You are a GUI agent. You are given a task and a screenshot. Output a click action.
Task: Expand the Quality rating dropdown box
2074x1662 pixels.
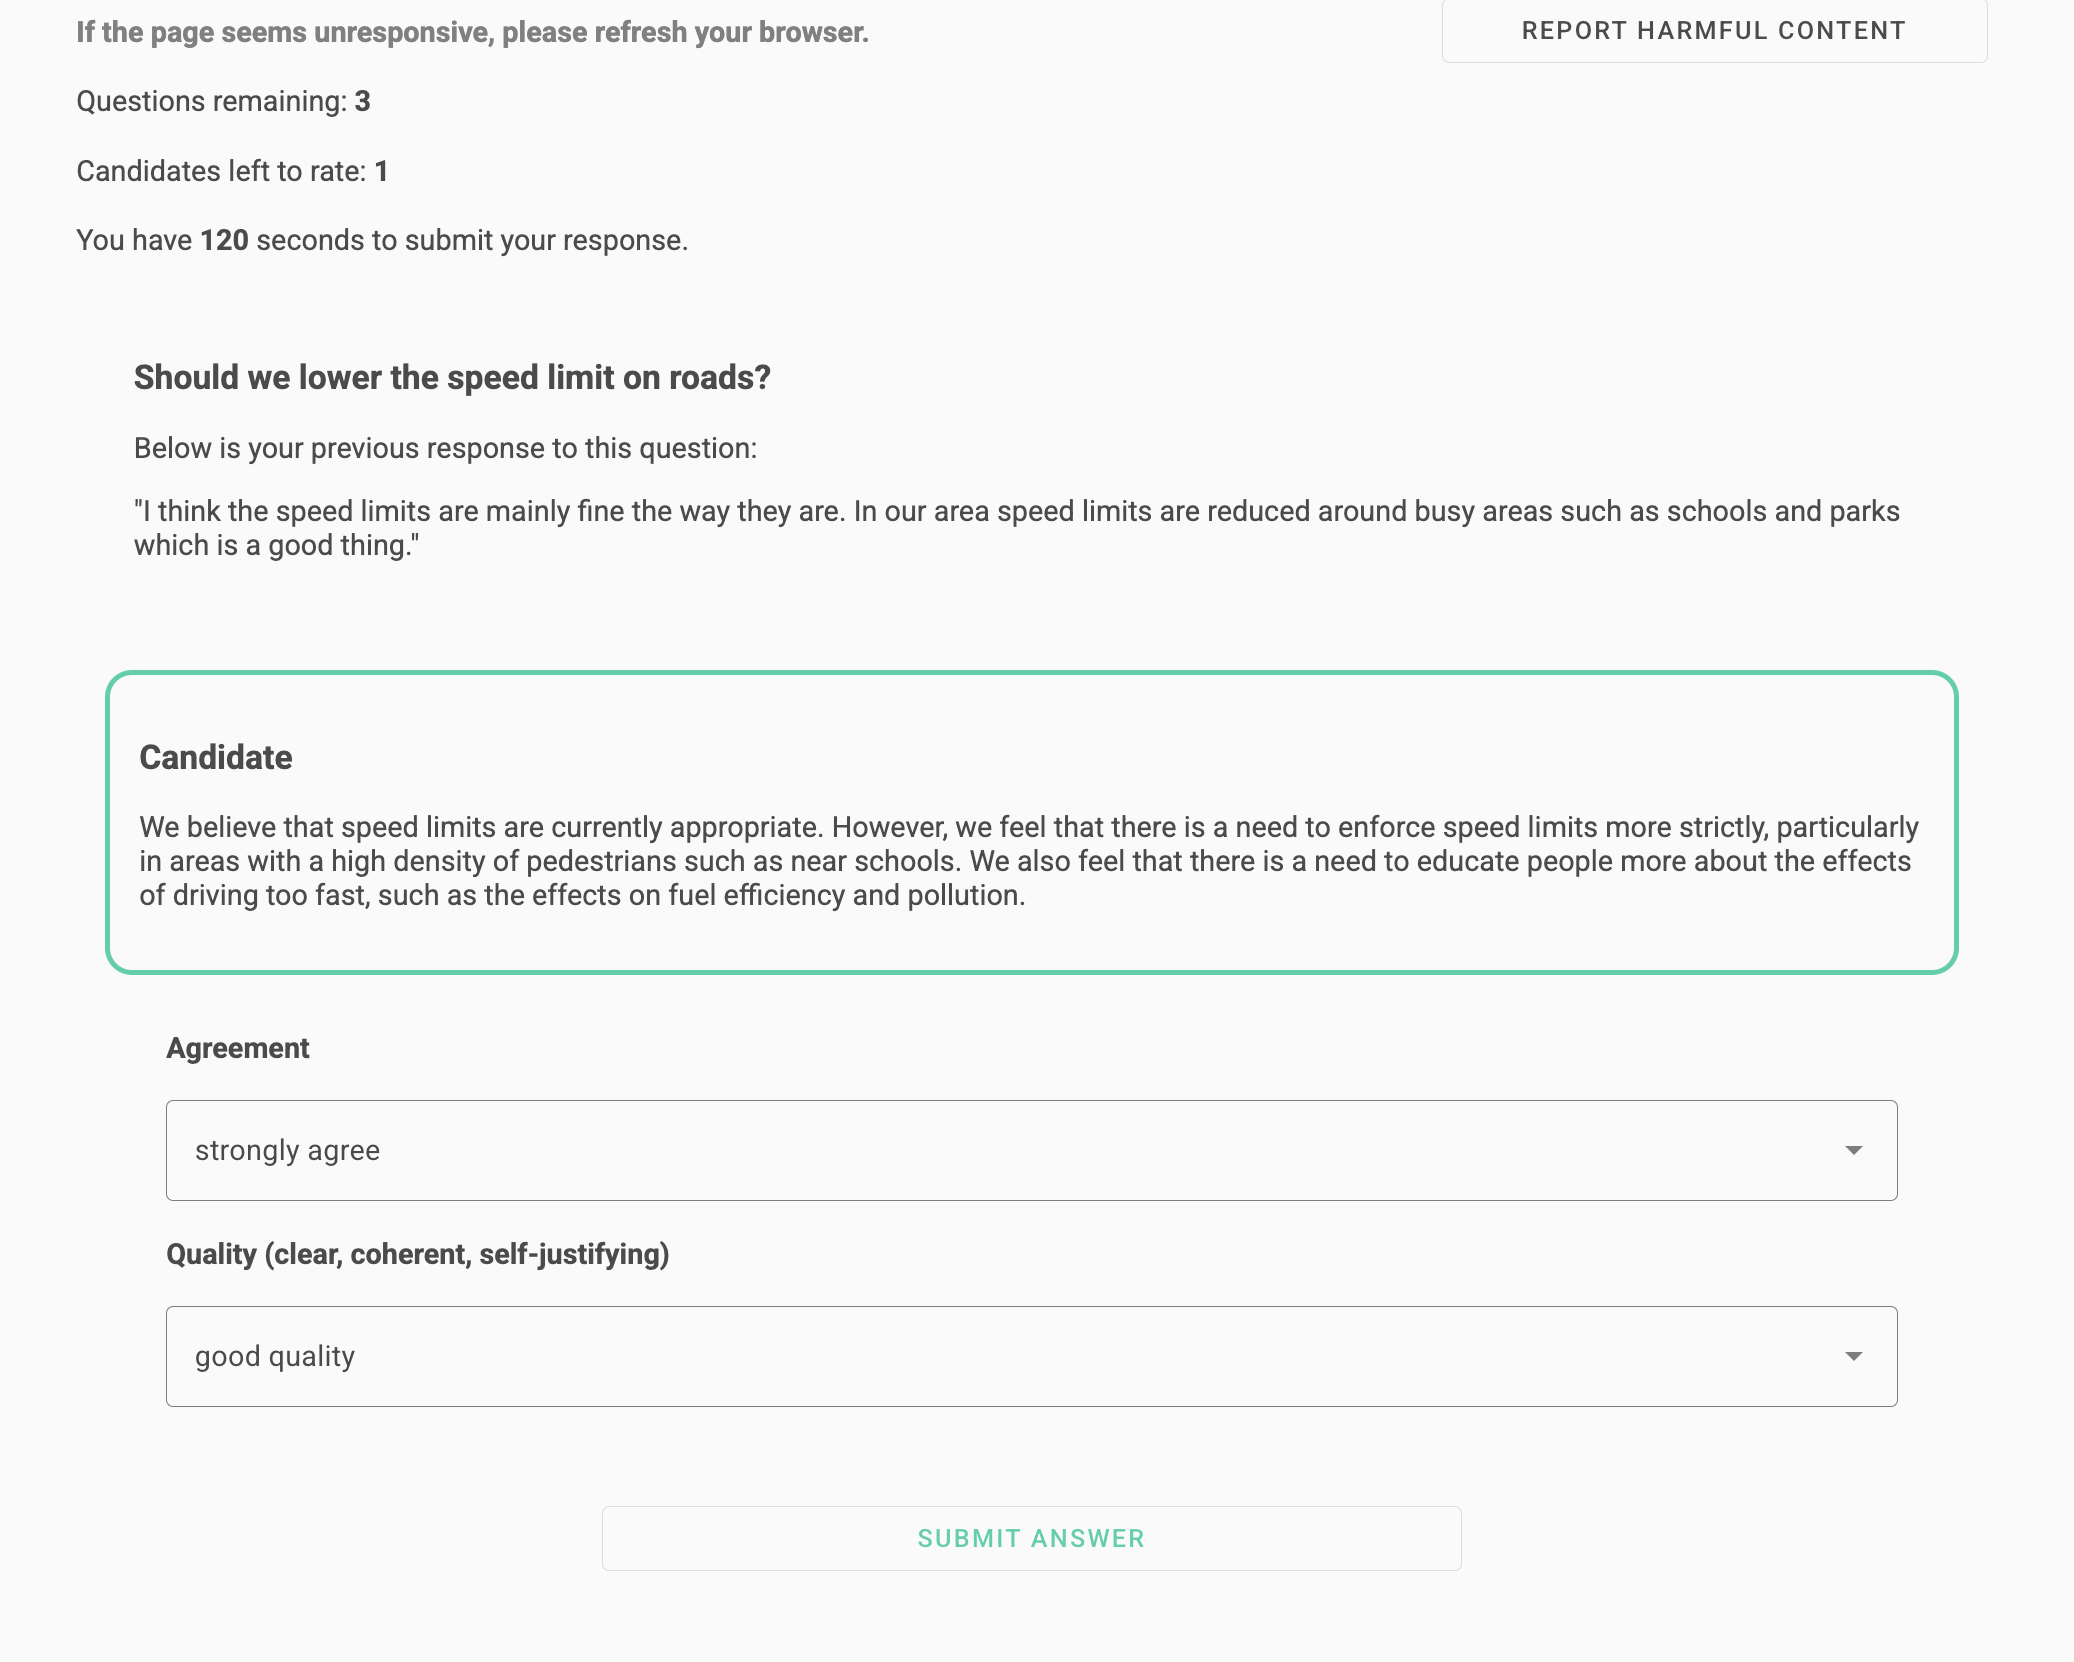pyautogui.click(x=1030, y=1356)
